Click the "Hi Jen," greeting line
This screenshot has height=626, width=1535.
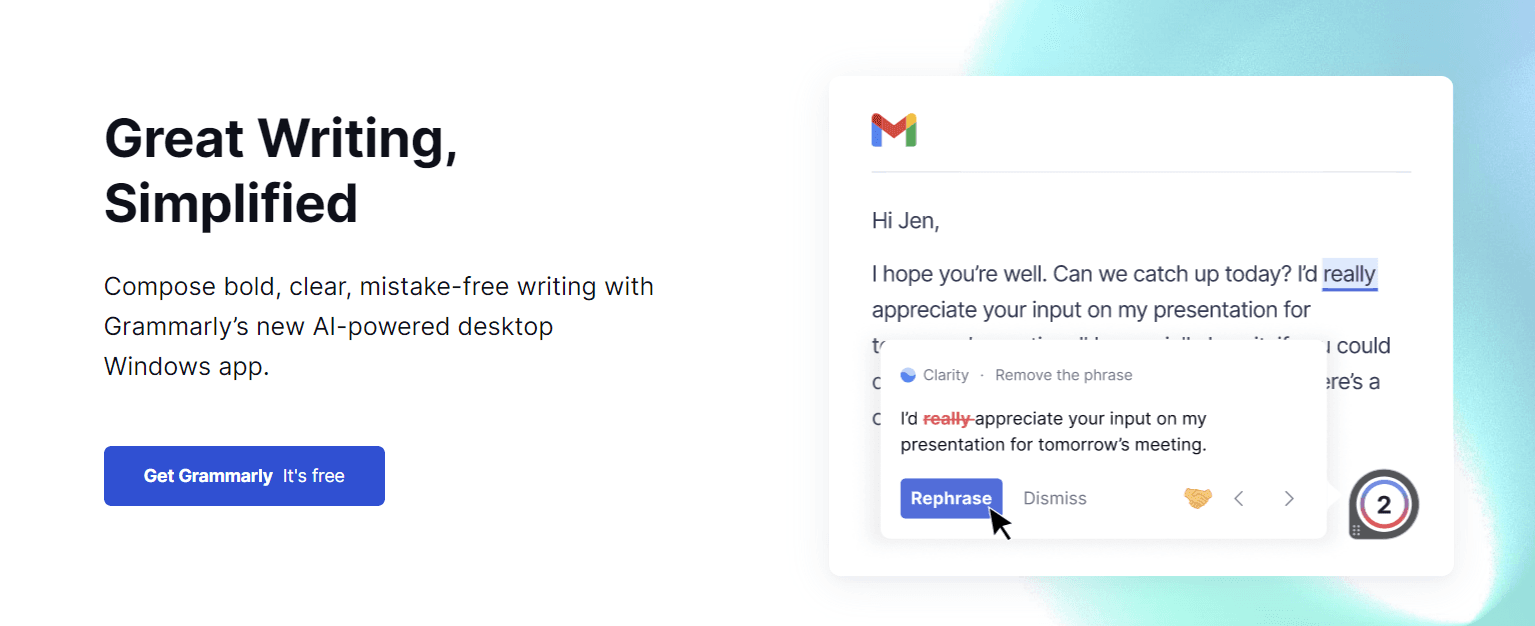(905, 221)
